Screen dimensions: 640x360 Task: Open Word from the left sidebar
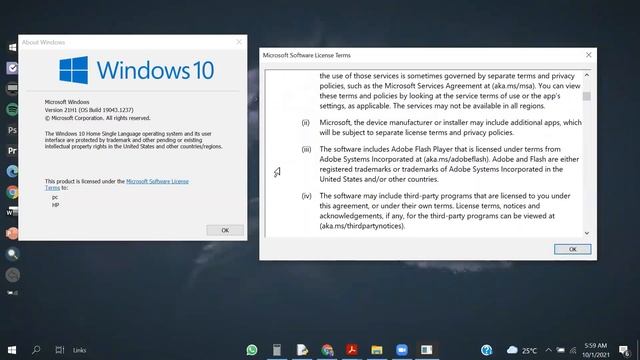(x=12, y=212)
